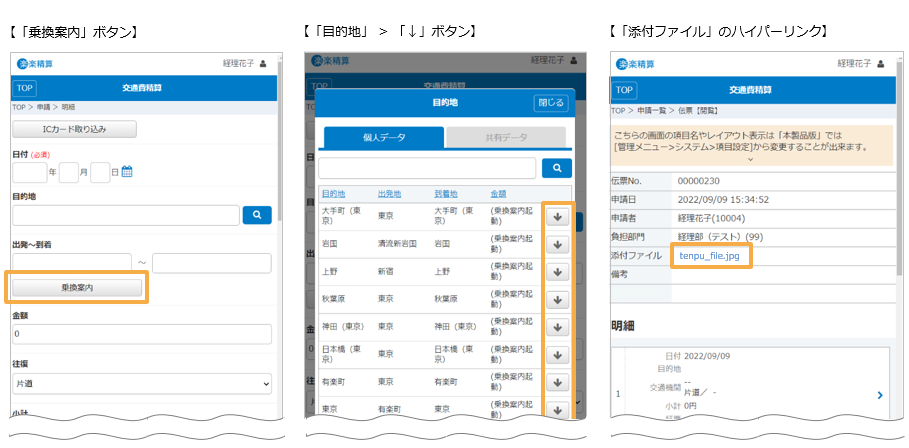Select down arrow for 秋葉原 row
Image resolution: width=909 pixels, height=448 pixels.
tap(557, 300)
